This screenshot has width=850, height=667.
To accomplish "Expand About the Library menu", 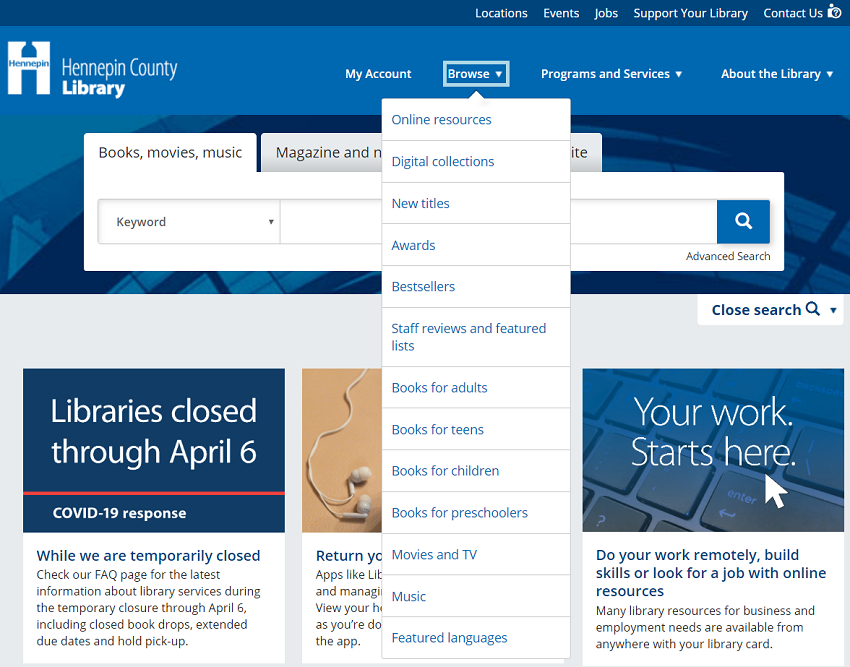I will 777,74.
